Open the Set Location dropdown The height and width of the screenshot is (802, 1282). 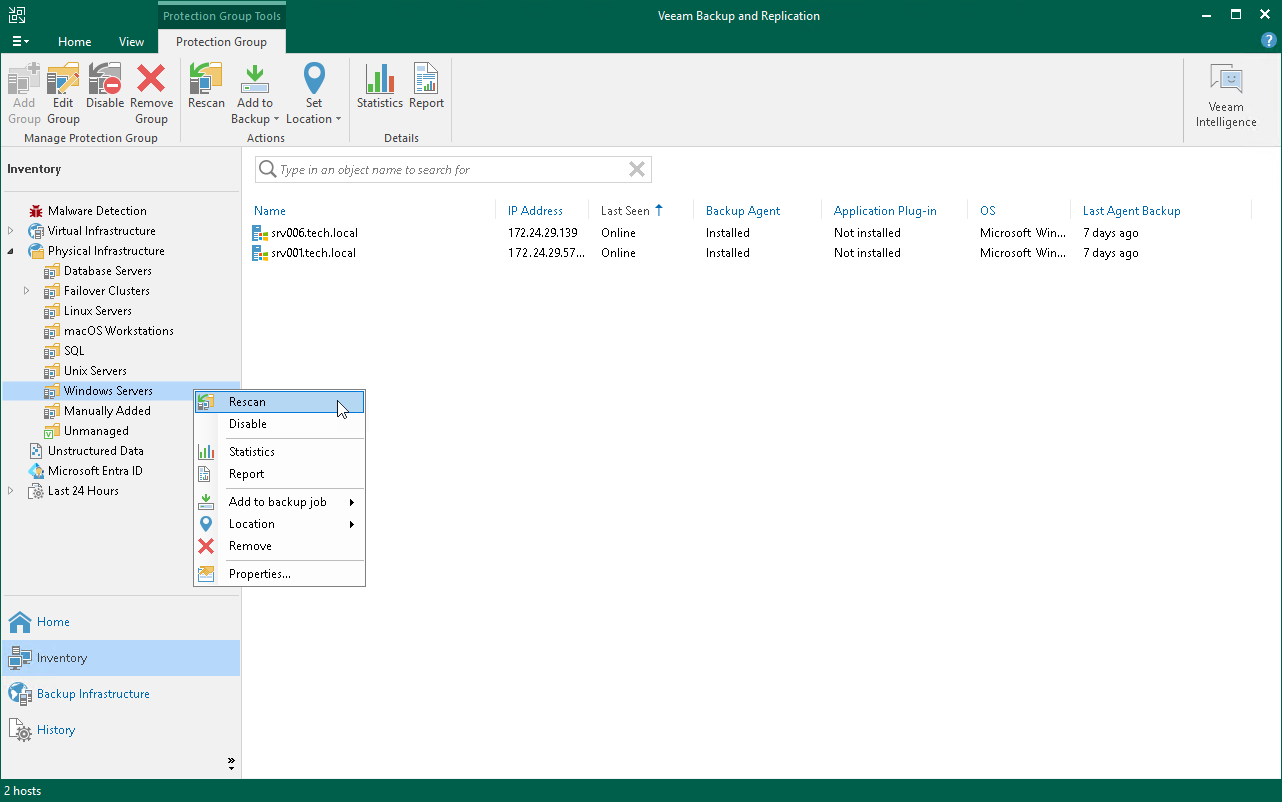click(314, 95)
